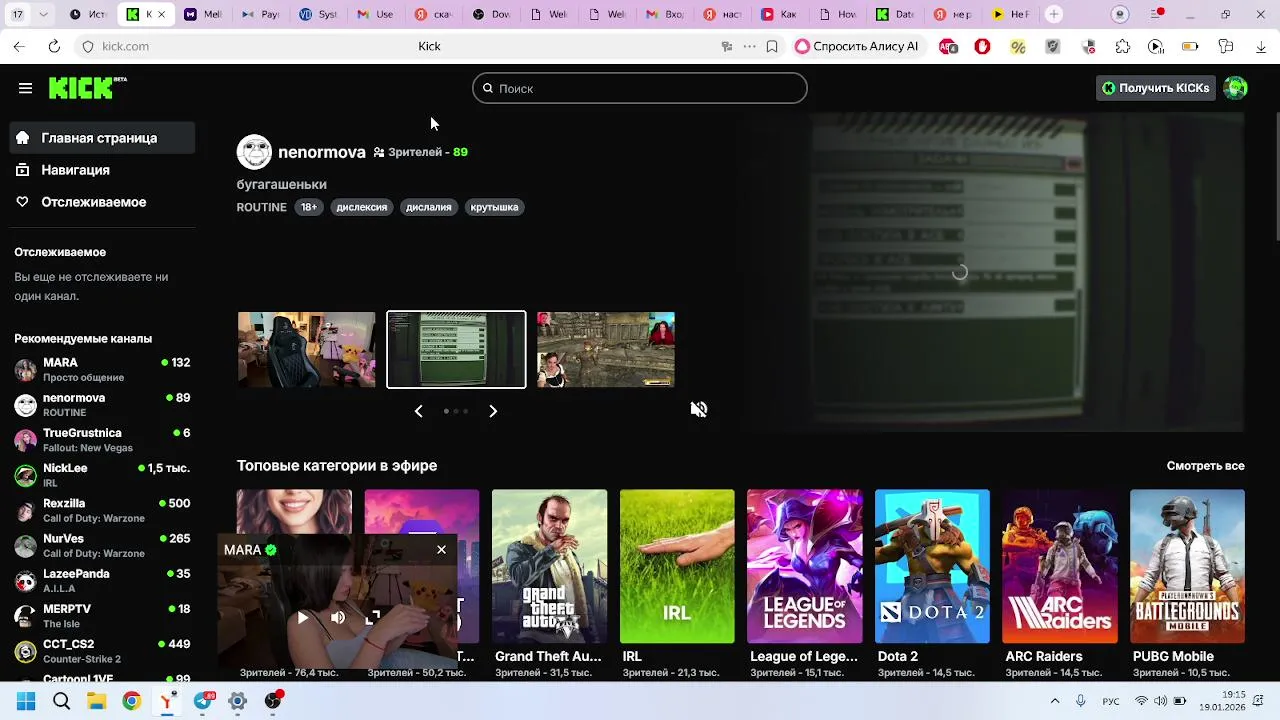Switch to the Dota Kick tab
This screenshot has width=1280, height=720.
click(894, 15)
